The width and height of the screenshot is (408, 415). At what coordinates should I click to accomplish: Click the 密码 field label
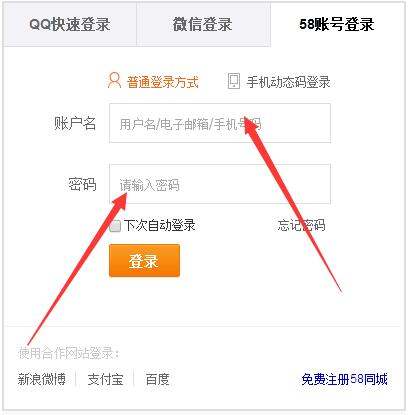[x=82, y=184]
